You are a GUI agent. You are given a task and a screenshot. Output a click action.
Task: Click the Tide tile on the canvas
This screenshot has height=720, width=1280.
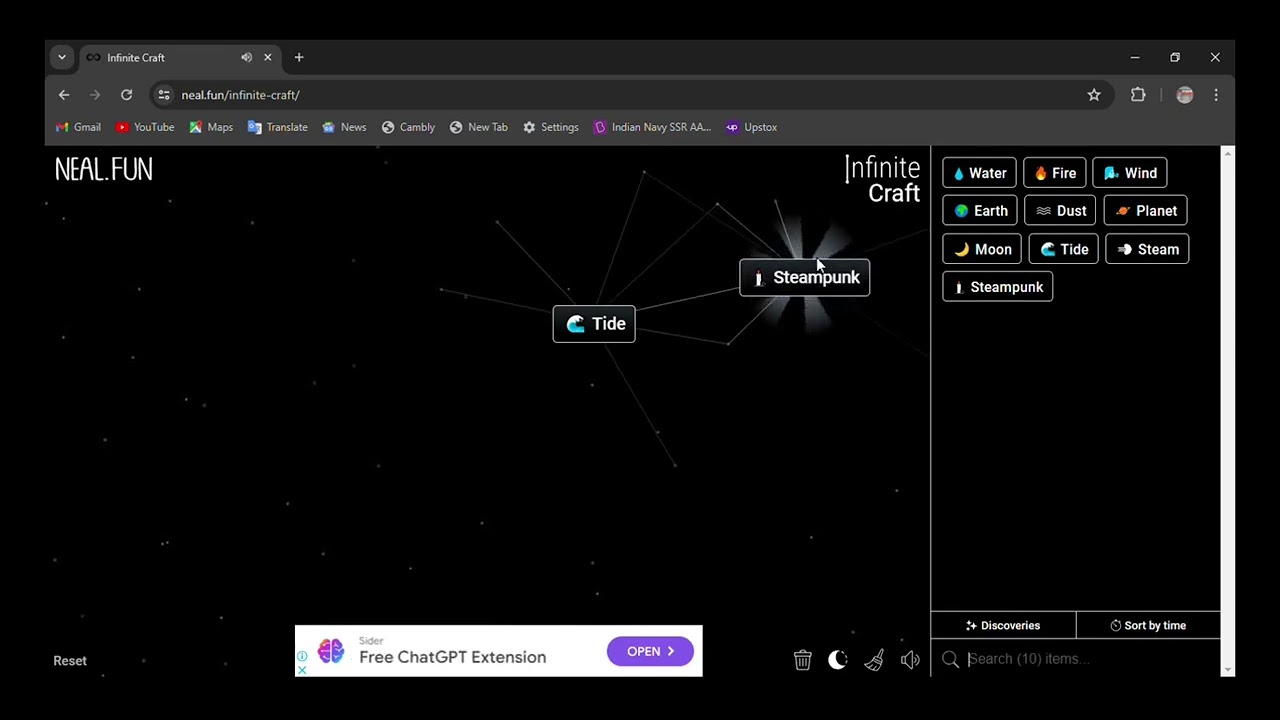[x=594, y=324]
